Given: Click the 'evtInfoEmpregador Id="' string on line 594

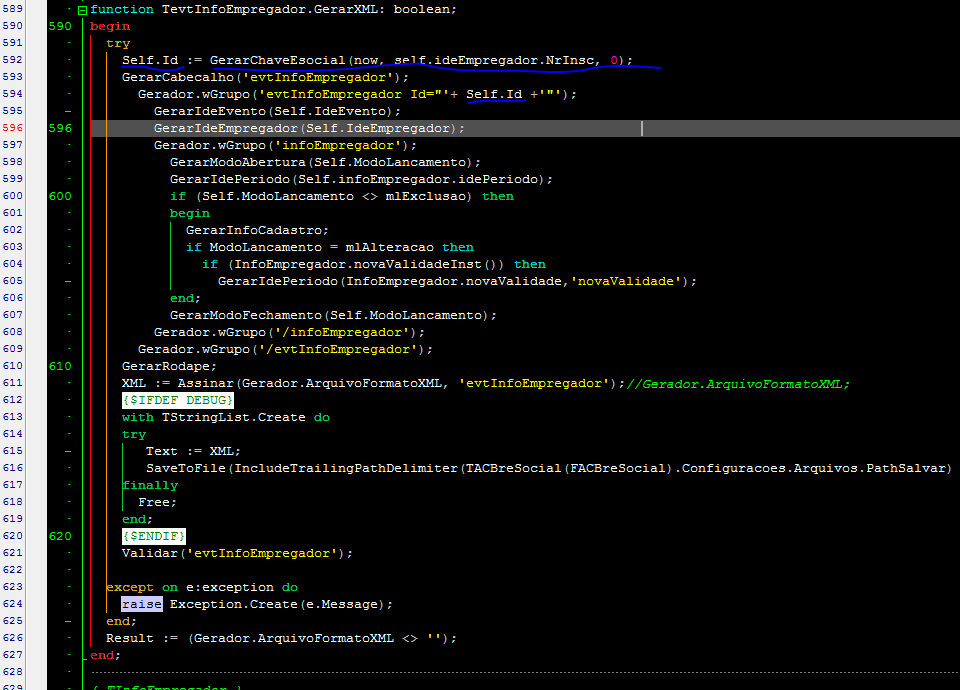Looking at the screenshot, I should coord(354,94).
